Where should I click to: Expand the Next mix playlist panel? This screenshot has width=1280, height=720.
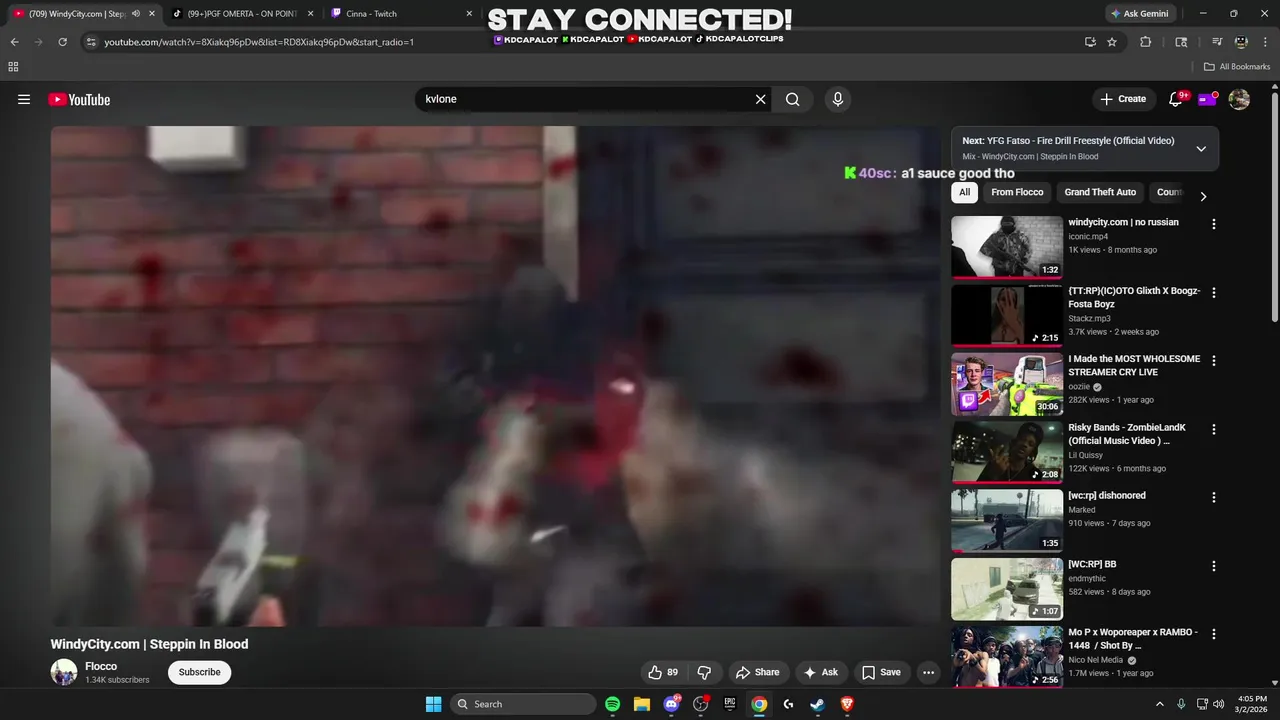pos(1201,148)
